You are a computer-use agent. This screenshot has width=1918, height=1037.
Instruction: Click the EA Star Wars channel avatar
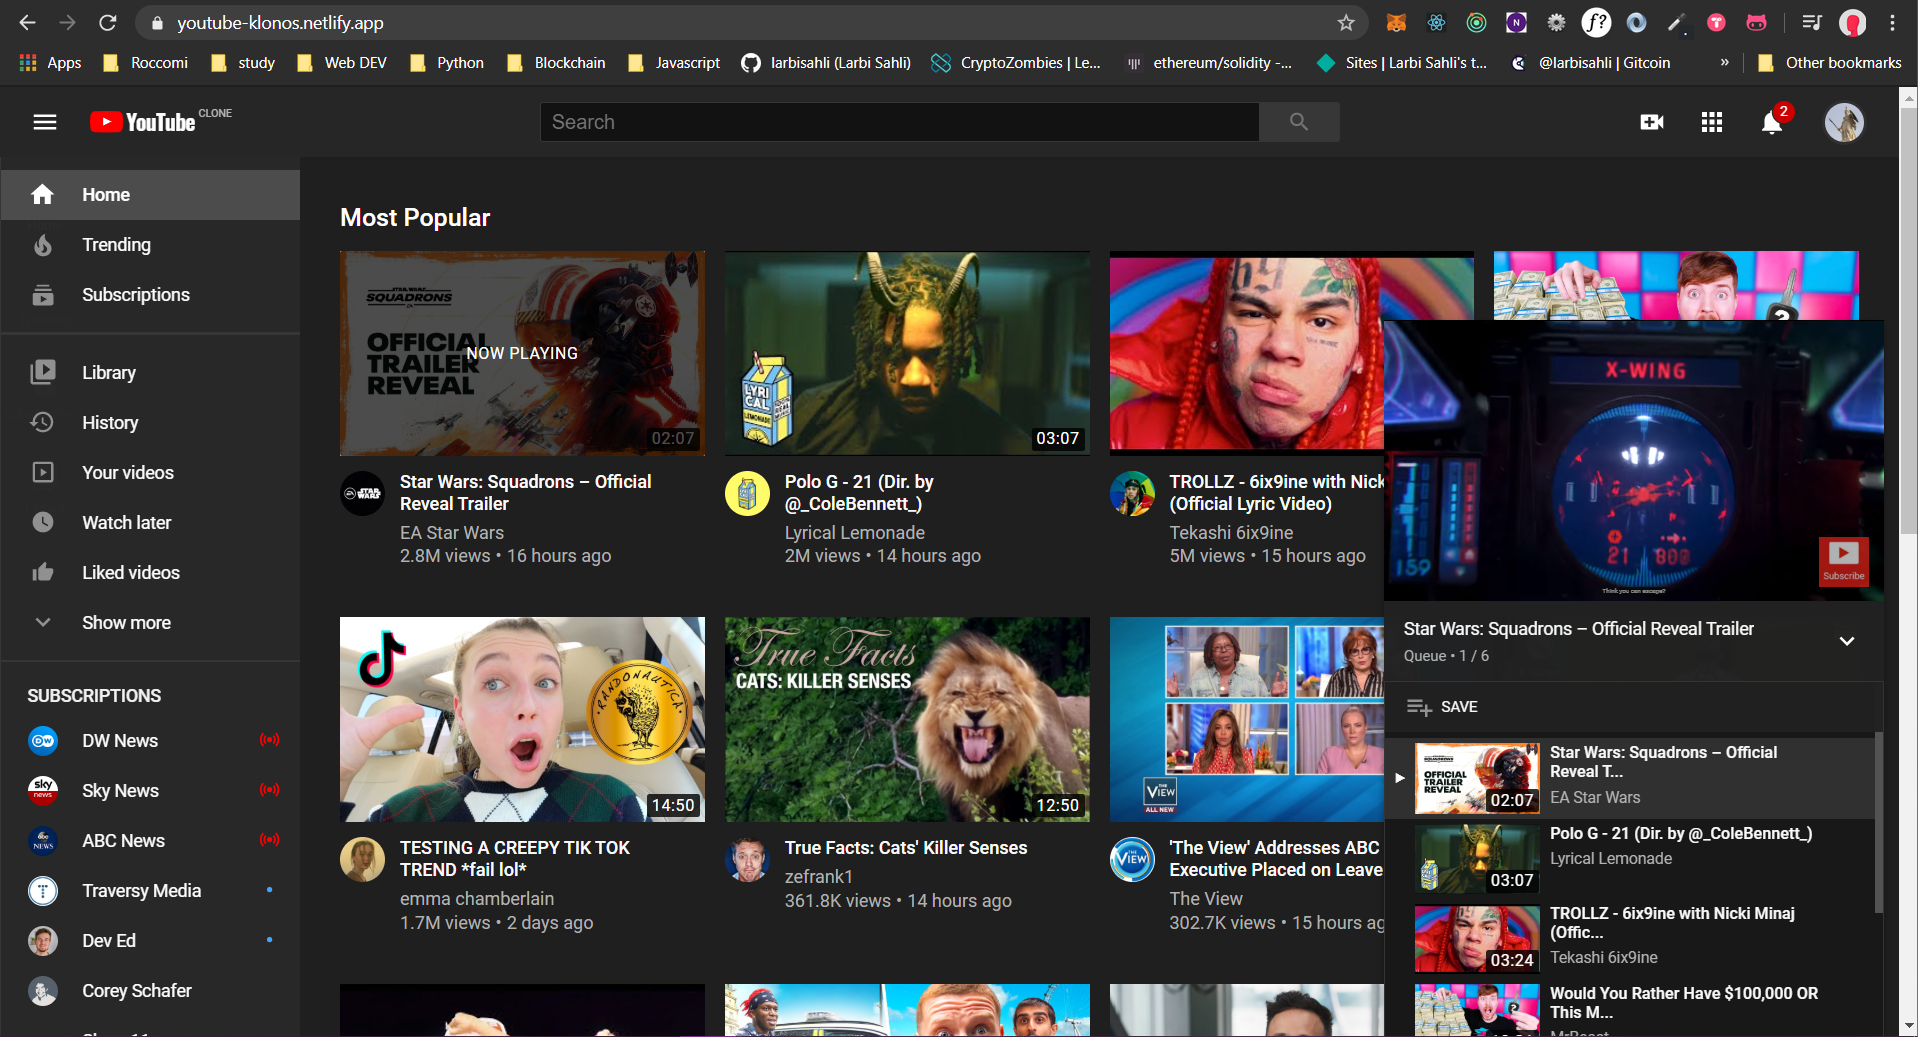[362, 493]
